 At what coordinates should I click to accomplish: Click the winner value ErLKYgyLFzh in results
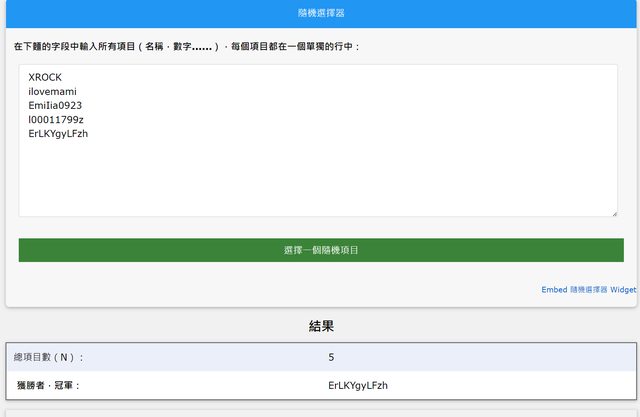coord(357,385)
